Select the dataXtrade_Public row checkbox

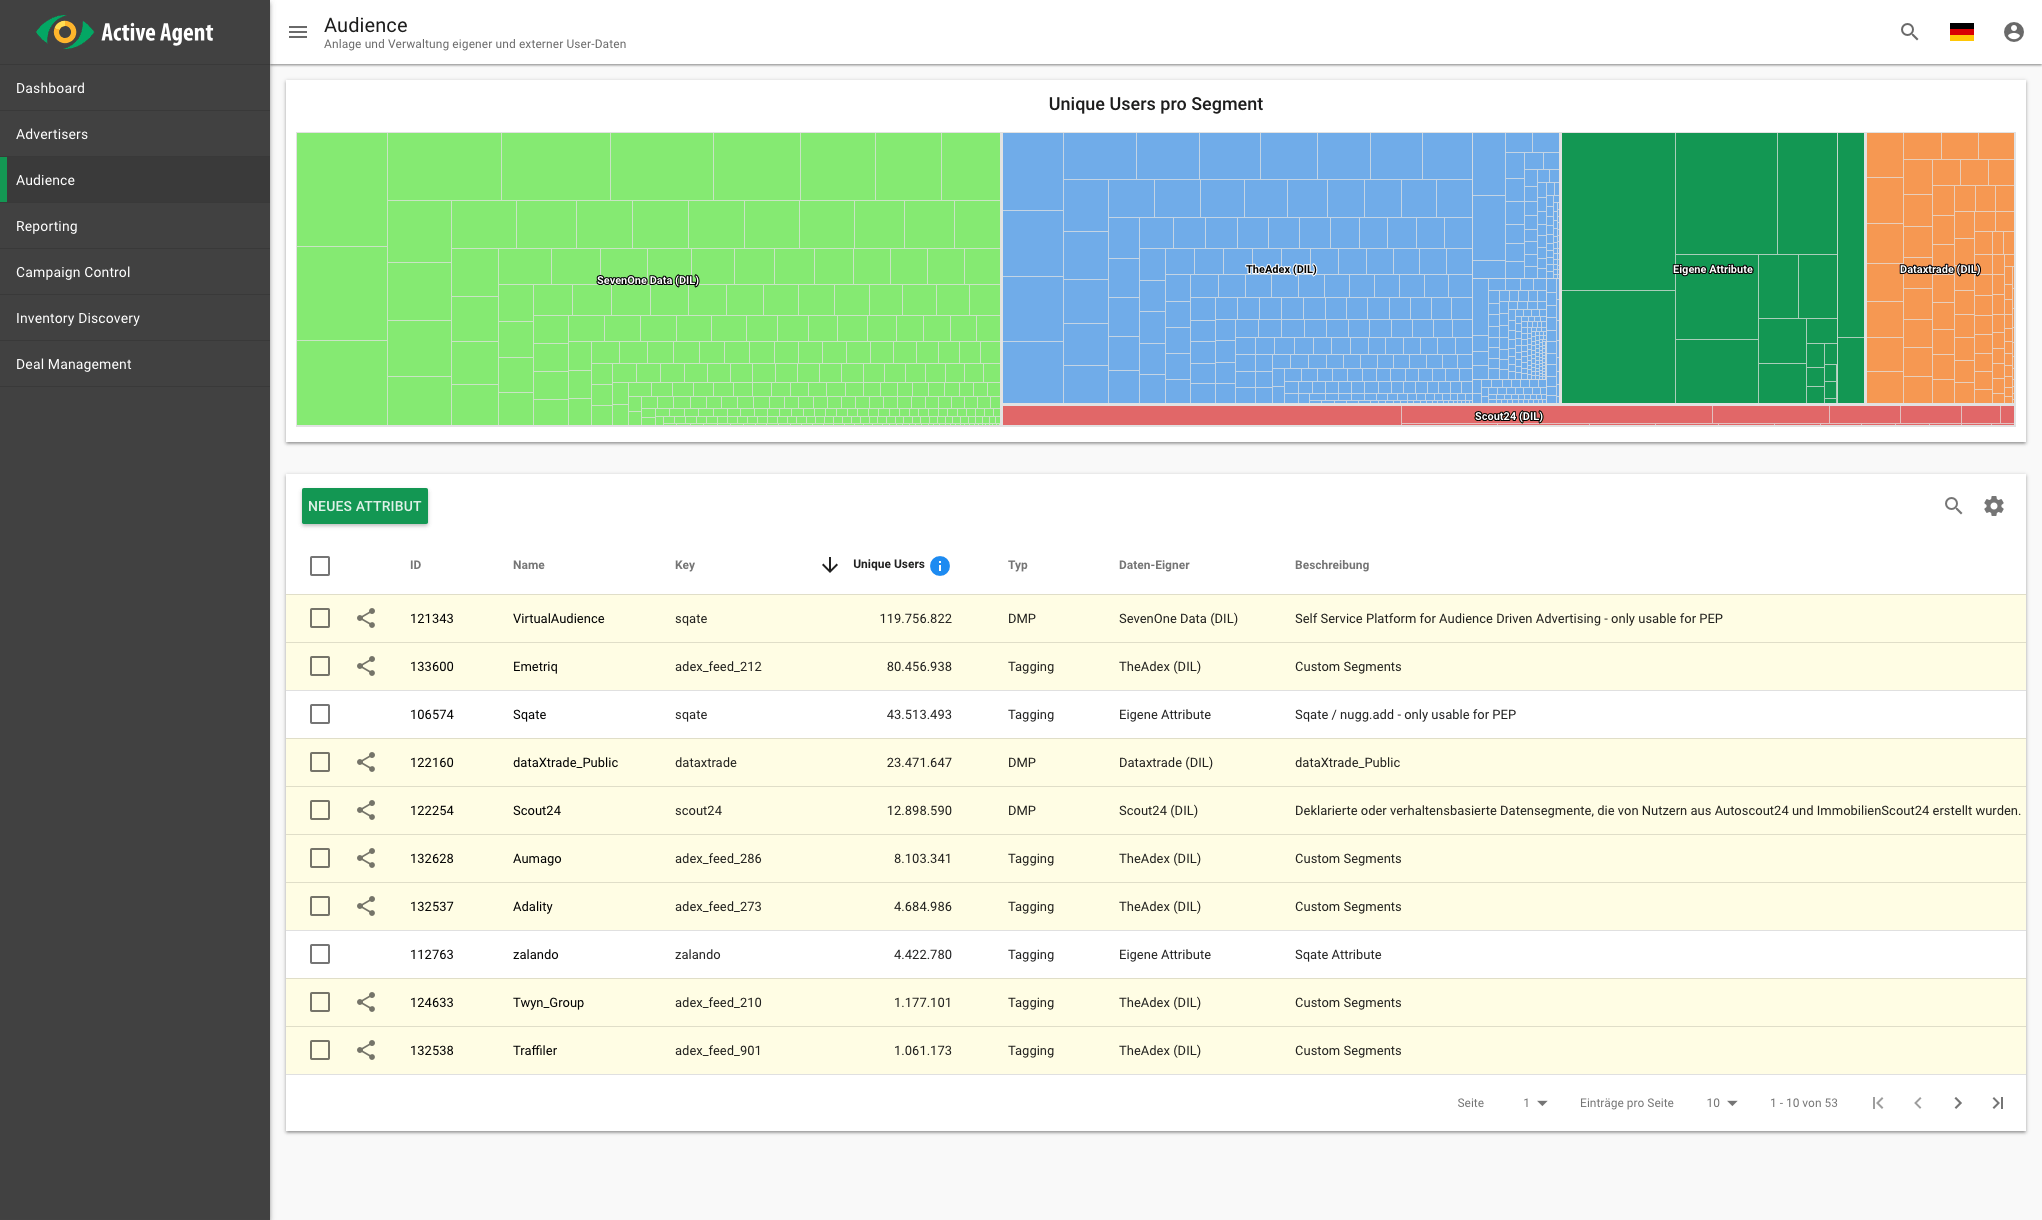320,762
